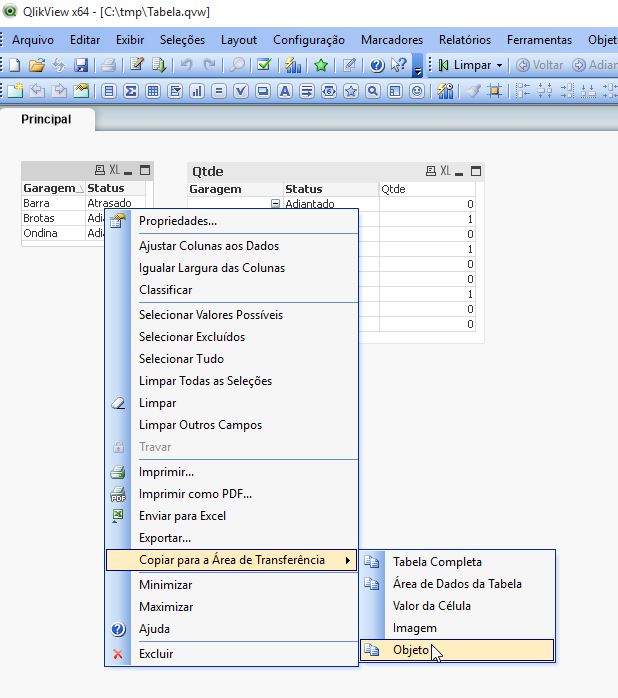Click the Limpar toolbar button
The width and height of the screenshot is (618, 698).
466,65
